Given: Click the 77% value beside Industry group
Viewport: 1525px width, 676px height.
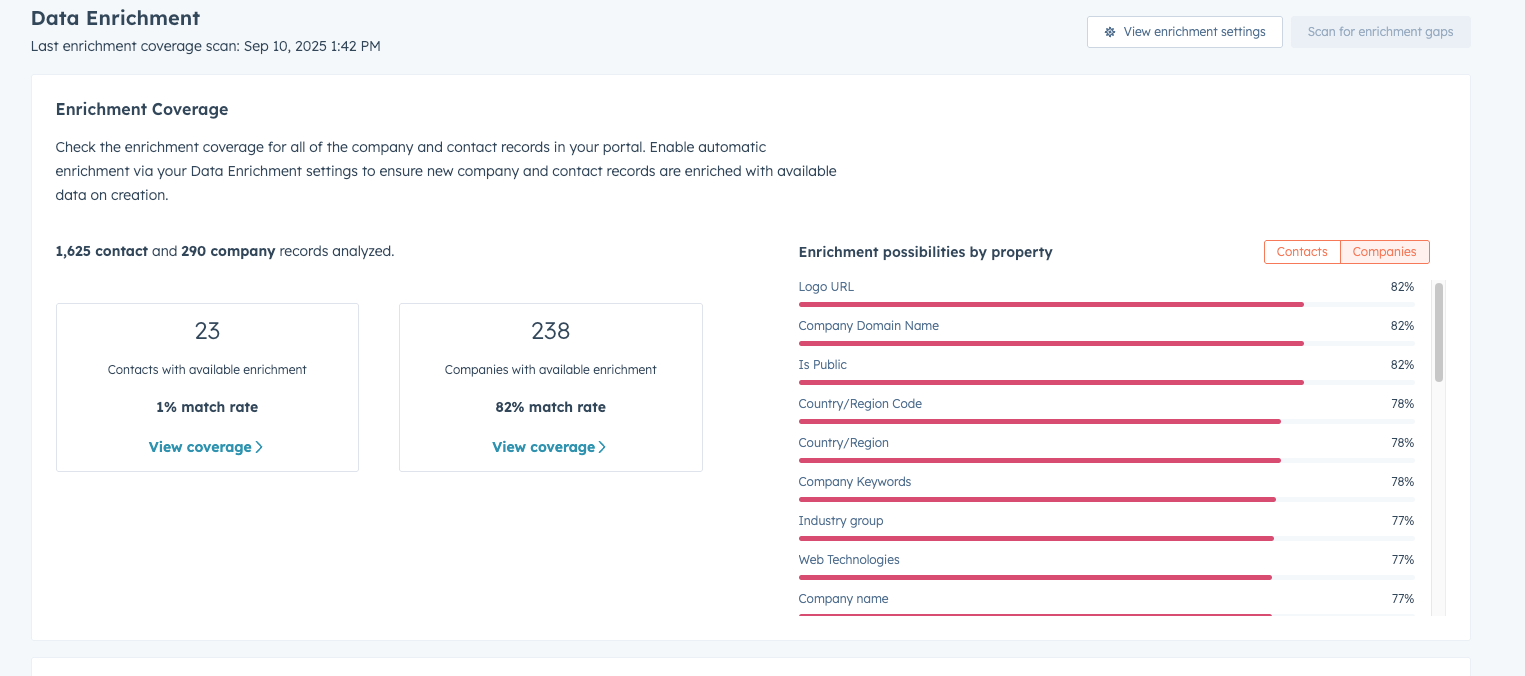Looking at the screenshot, I should (1402, 521).
